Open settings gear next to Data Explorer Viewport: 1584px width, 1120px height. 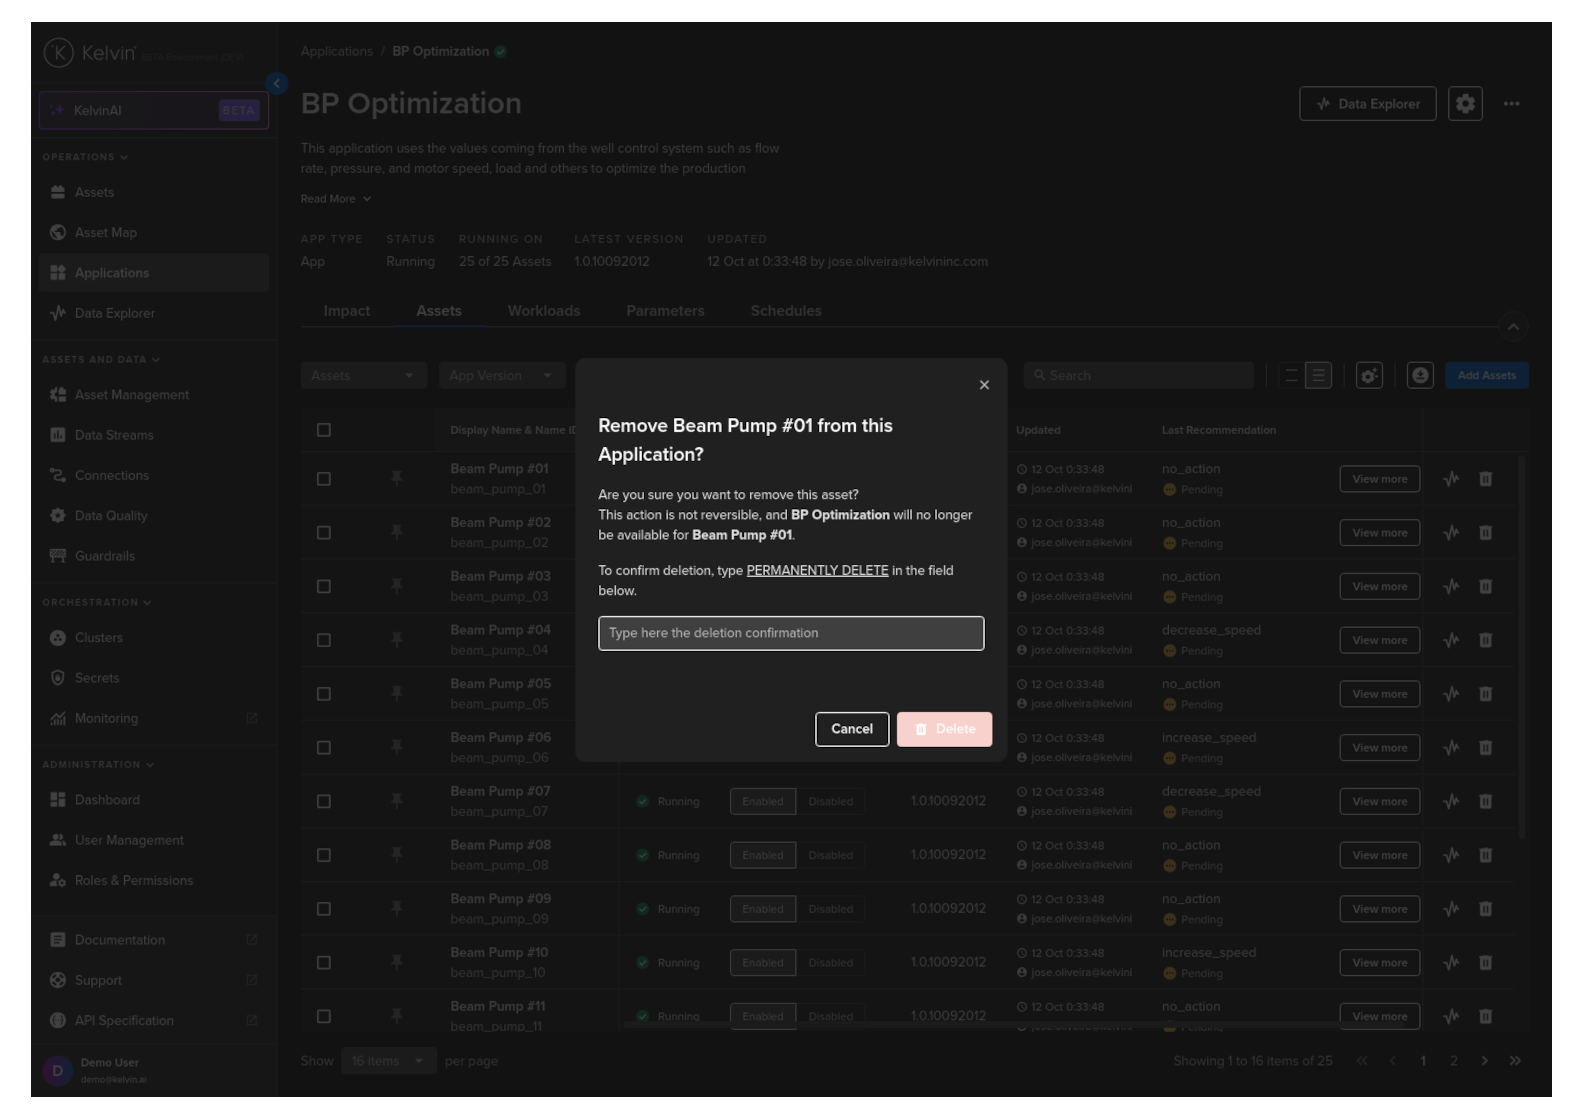1464,104
